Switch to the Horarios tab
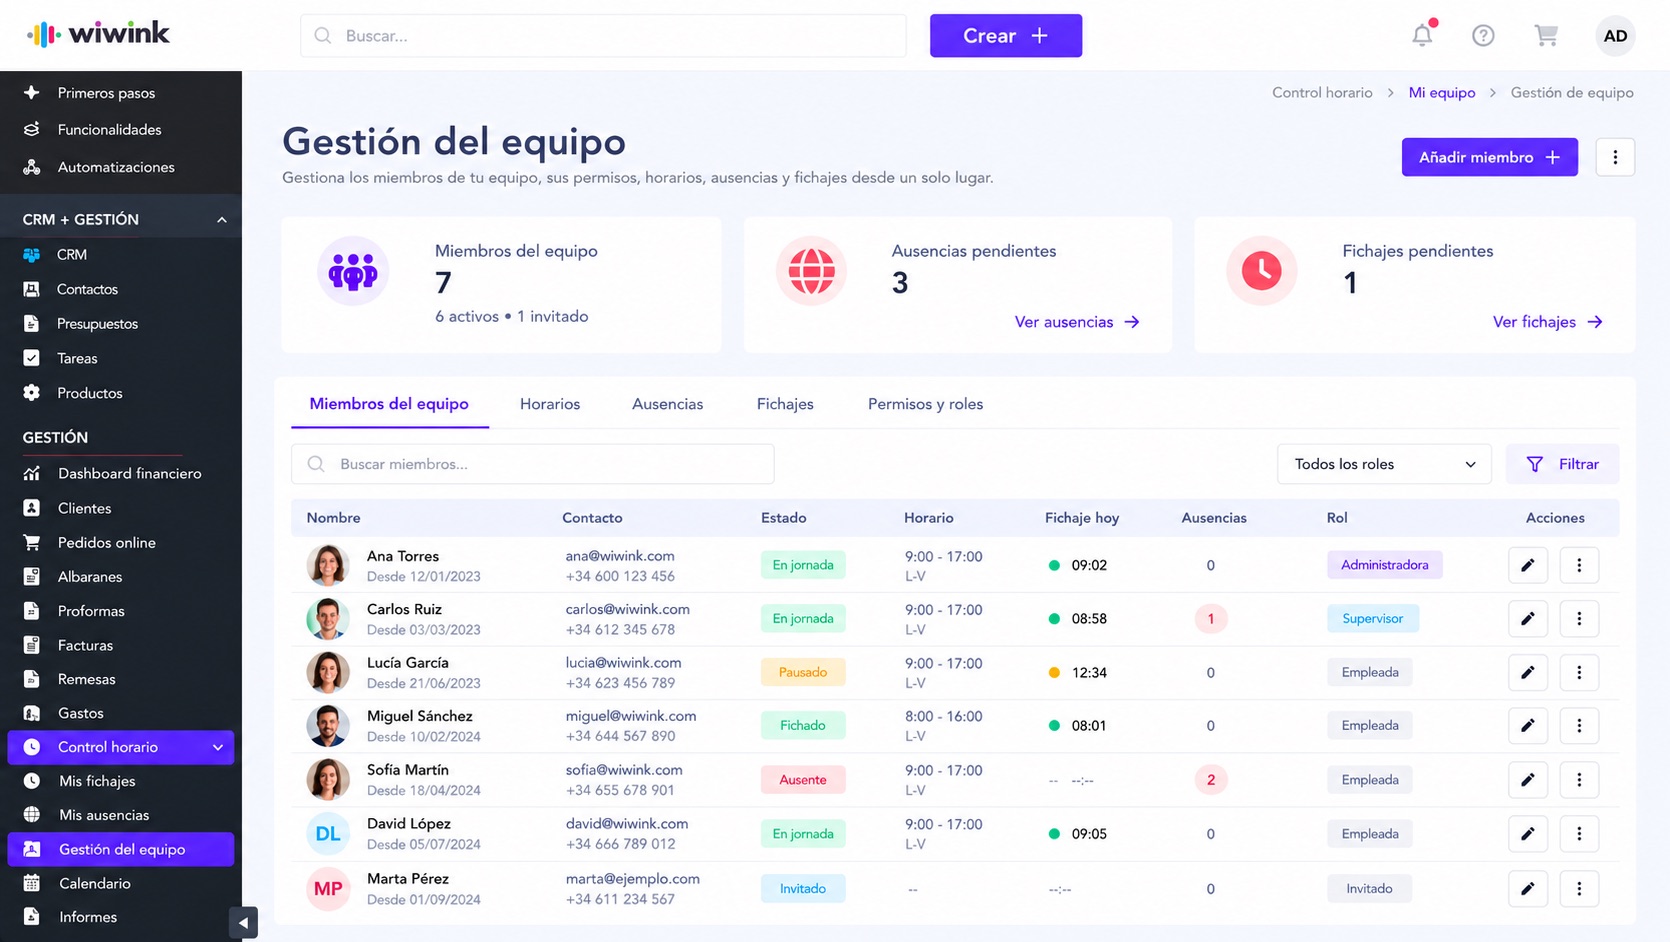Viewport: 1670px width, 942px height. (x=550, y=404)
